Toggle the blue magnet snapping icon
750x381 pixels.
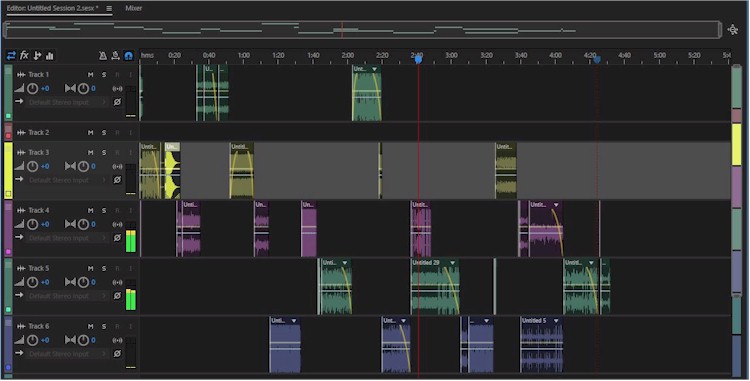tap(128, 56)
